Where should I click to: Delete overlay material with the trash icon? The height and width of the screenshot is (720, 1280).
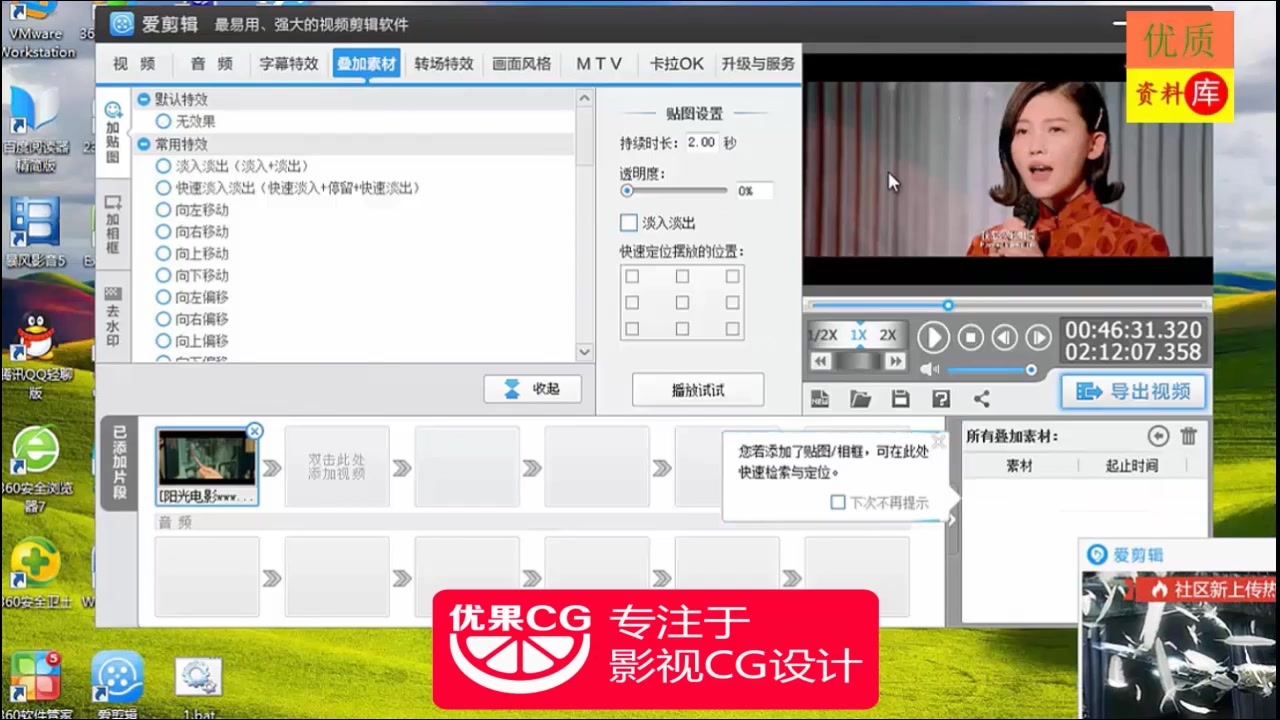(x=1188, y=436)
